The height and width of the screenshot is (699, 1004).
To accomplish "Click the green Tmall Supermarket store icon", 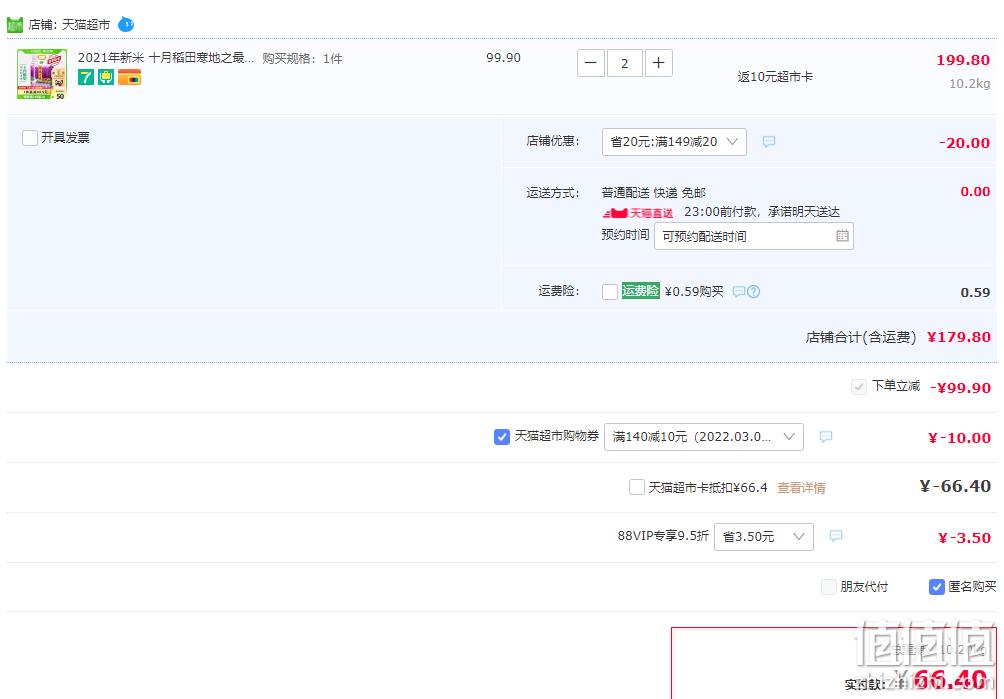I will pos(15,25).
